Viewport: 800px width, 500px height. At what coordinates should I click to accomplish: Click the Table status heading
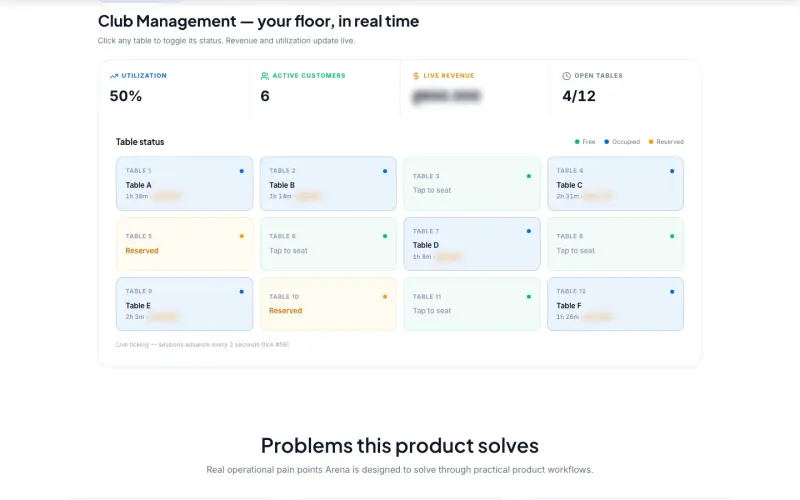140,142
